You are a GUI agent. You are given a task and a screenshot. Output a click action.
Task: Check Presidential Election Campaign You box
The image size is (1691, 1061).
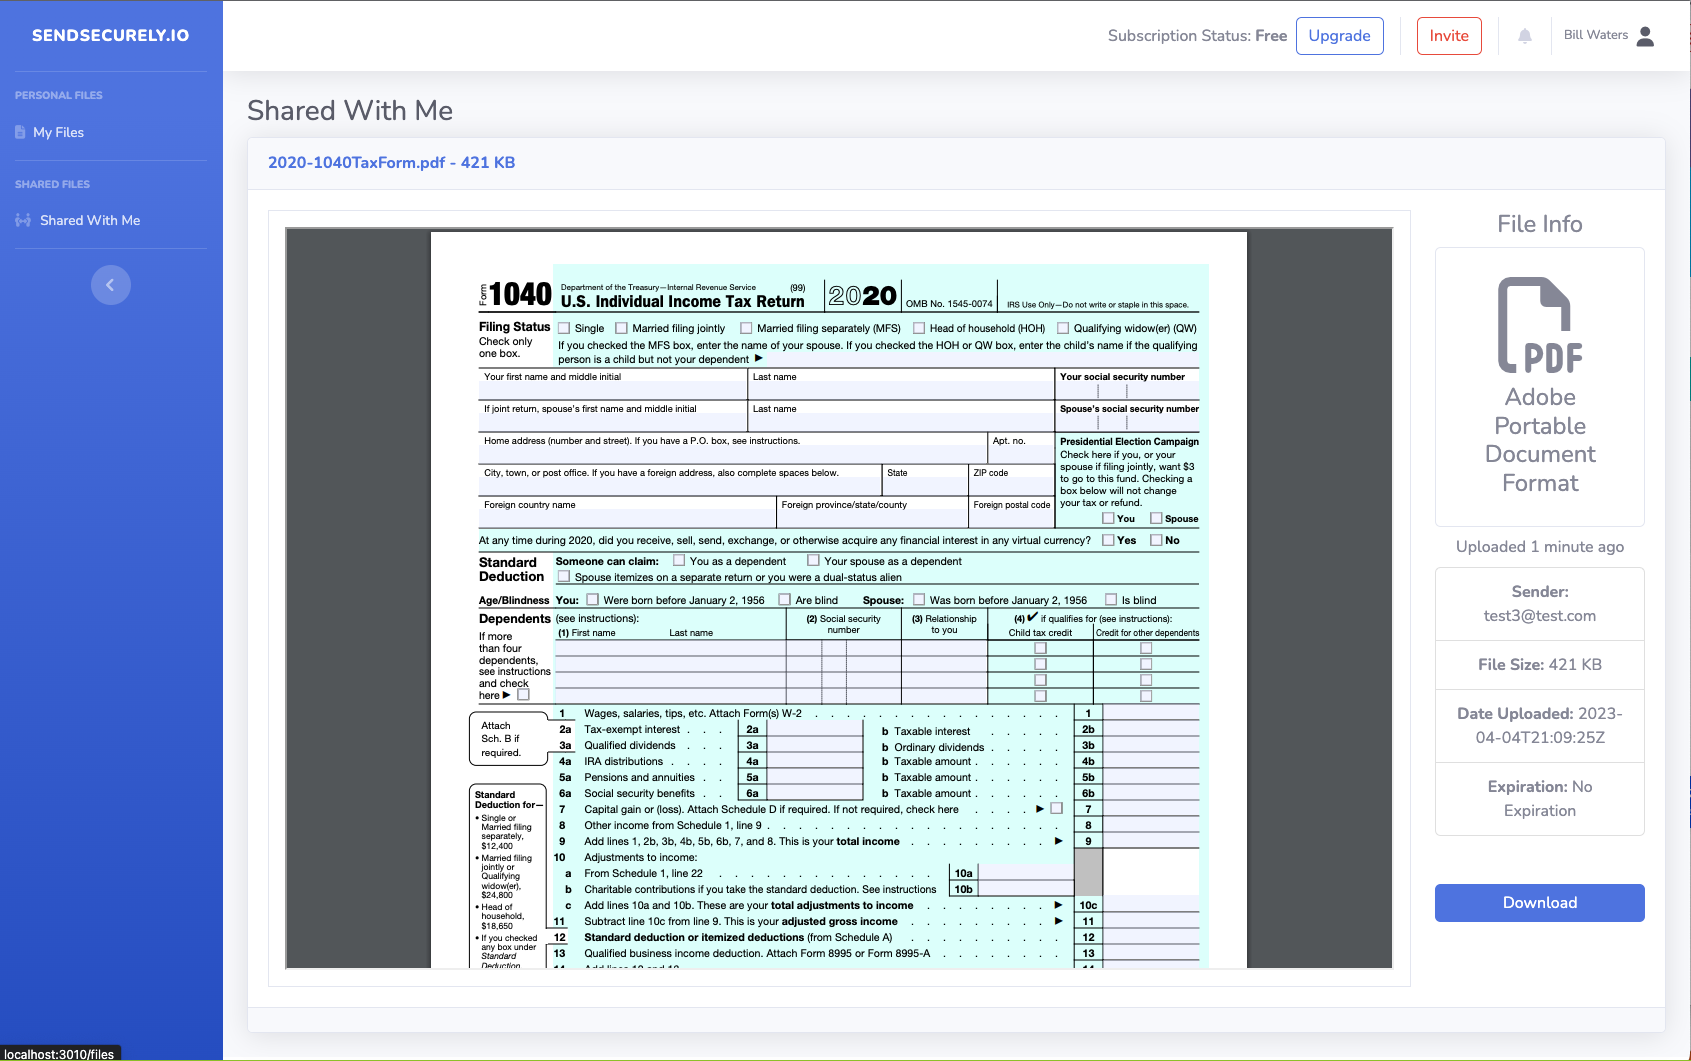1108,518
